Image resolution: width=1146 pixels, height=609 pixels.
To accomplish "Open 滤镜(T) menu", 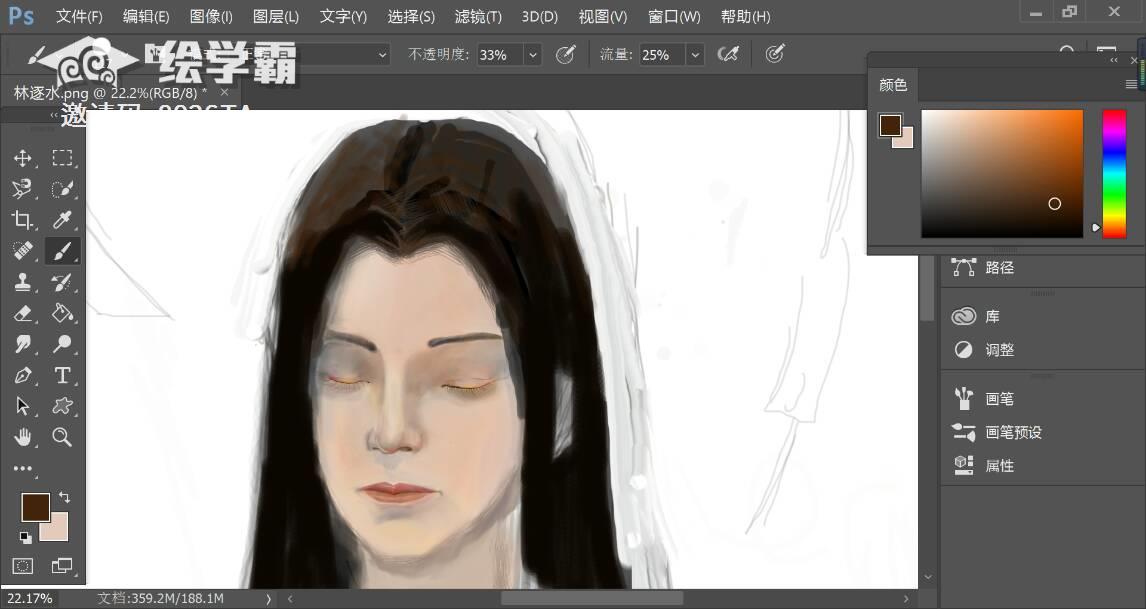I will tap(478, 16).
